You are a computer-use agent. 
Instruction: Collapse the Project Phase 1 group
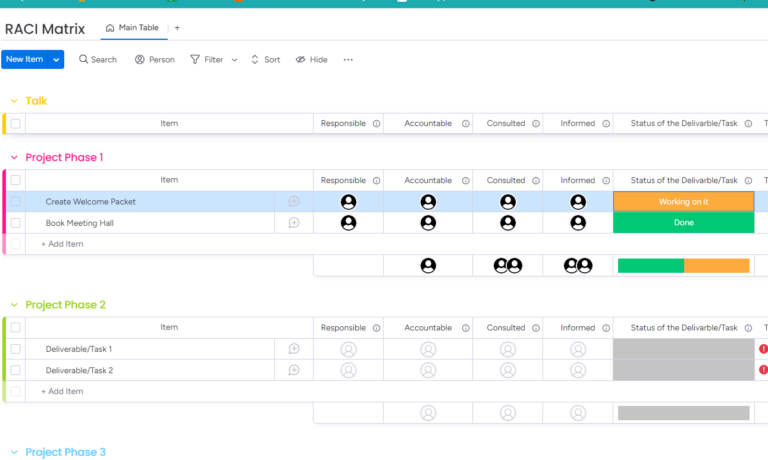pos(14,158)
